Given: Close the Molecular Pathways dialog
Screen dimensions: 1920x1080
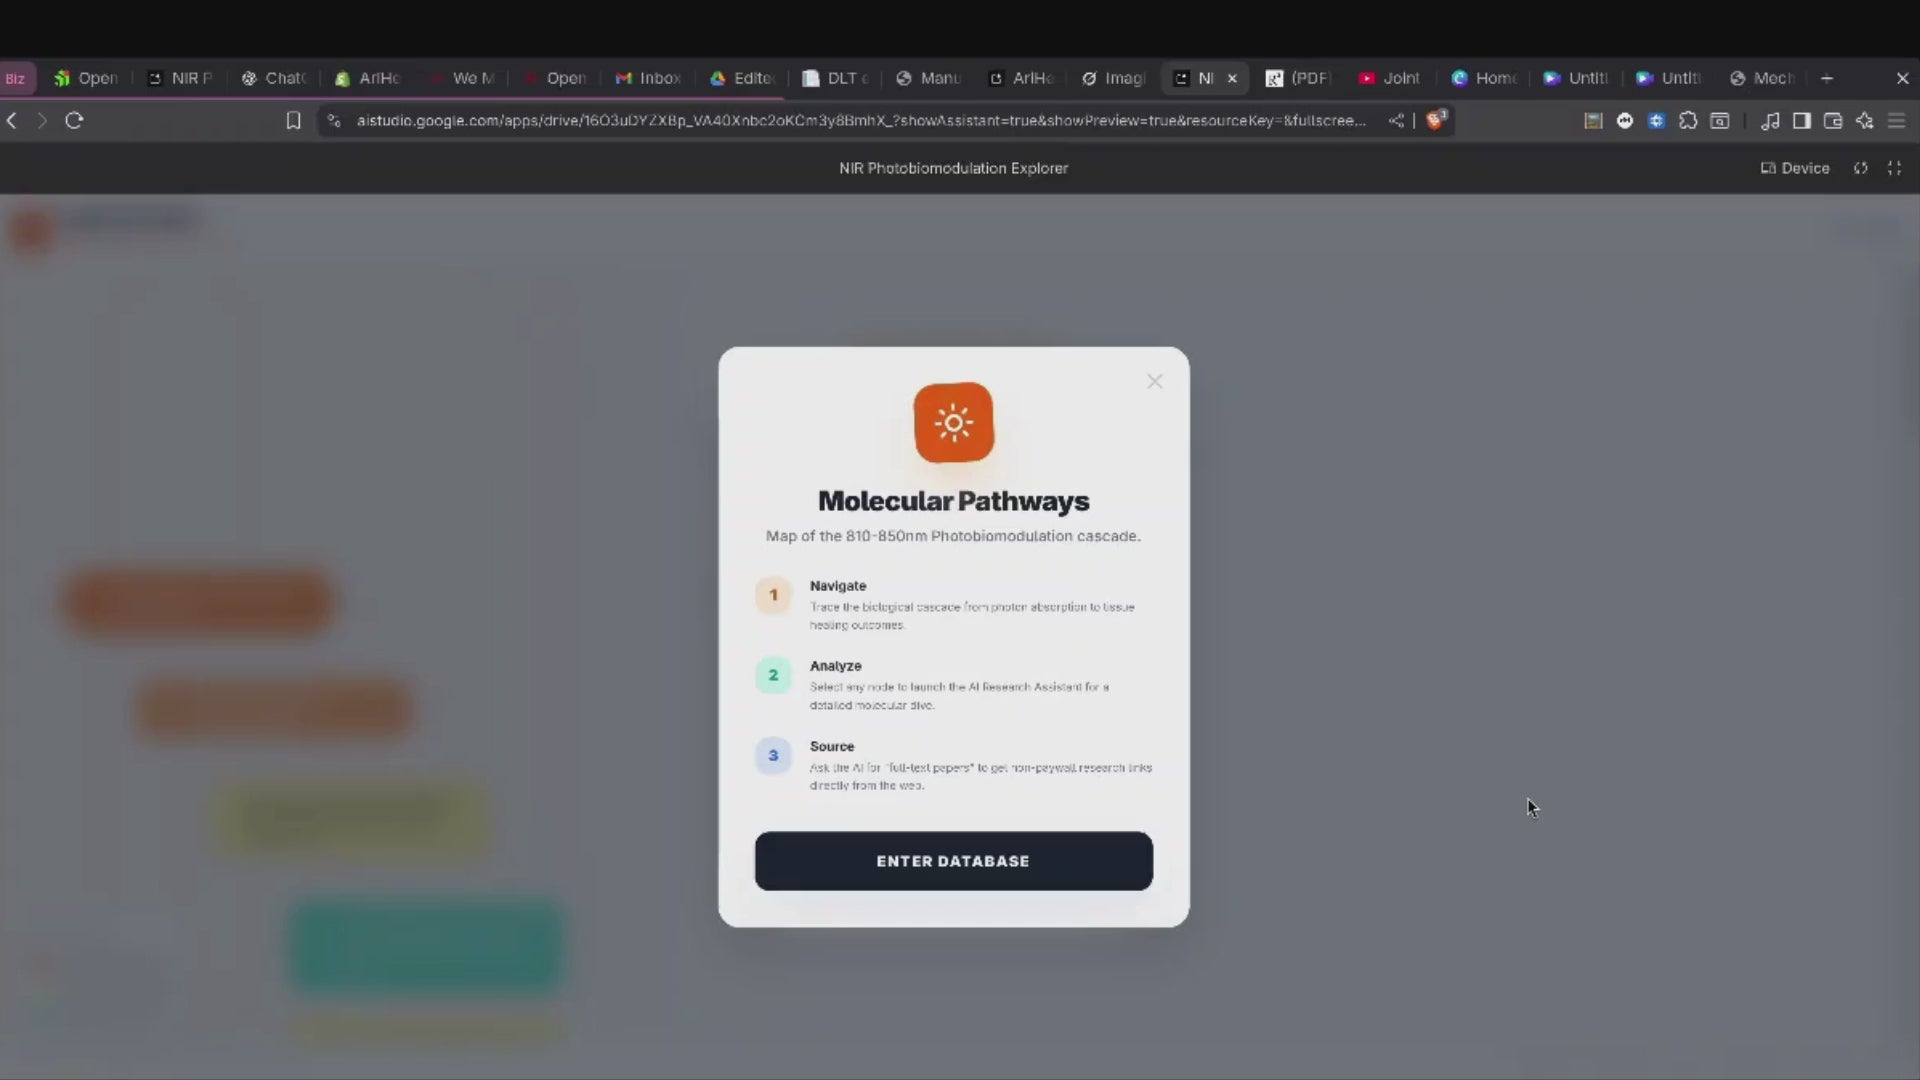Looking at the screenshot, I should click(1154, 381).
